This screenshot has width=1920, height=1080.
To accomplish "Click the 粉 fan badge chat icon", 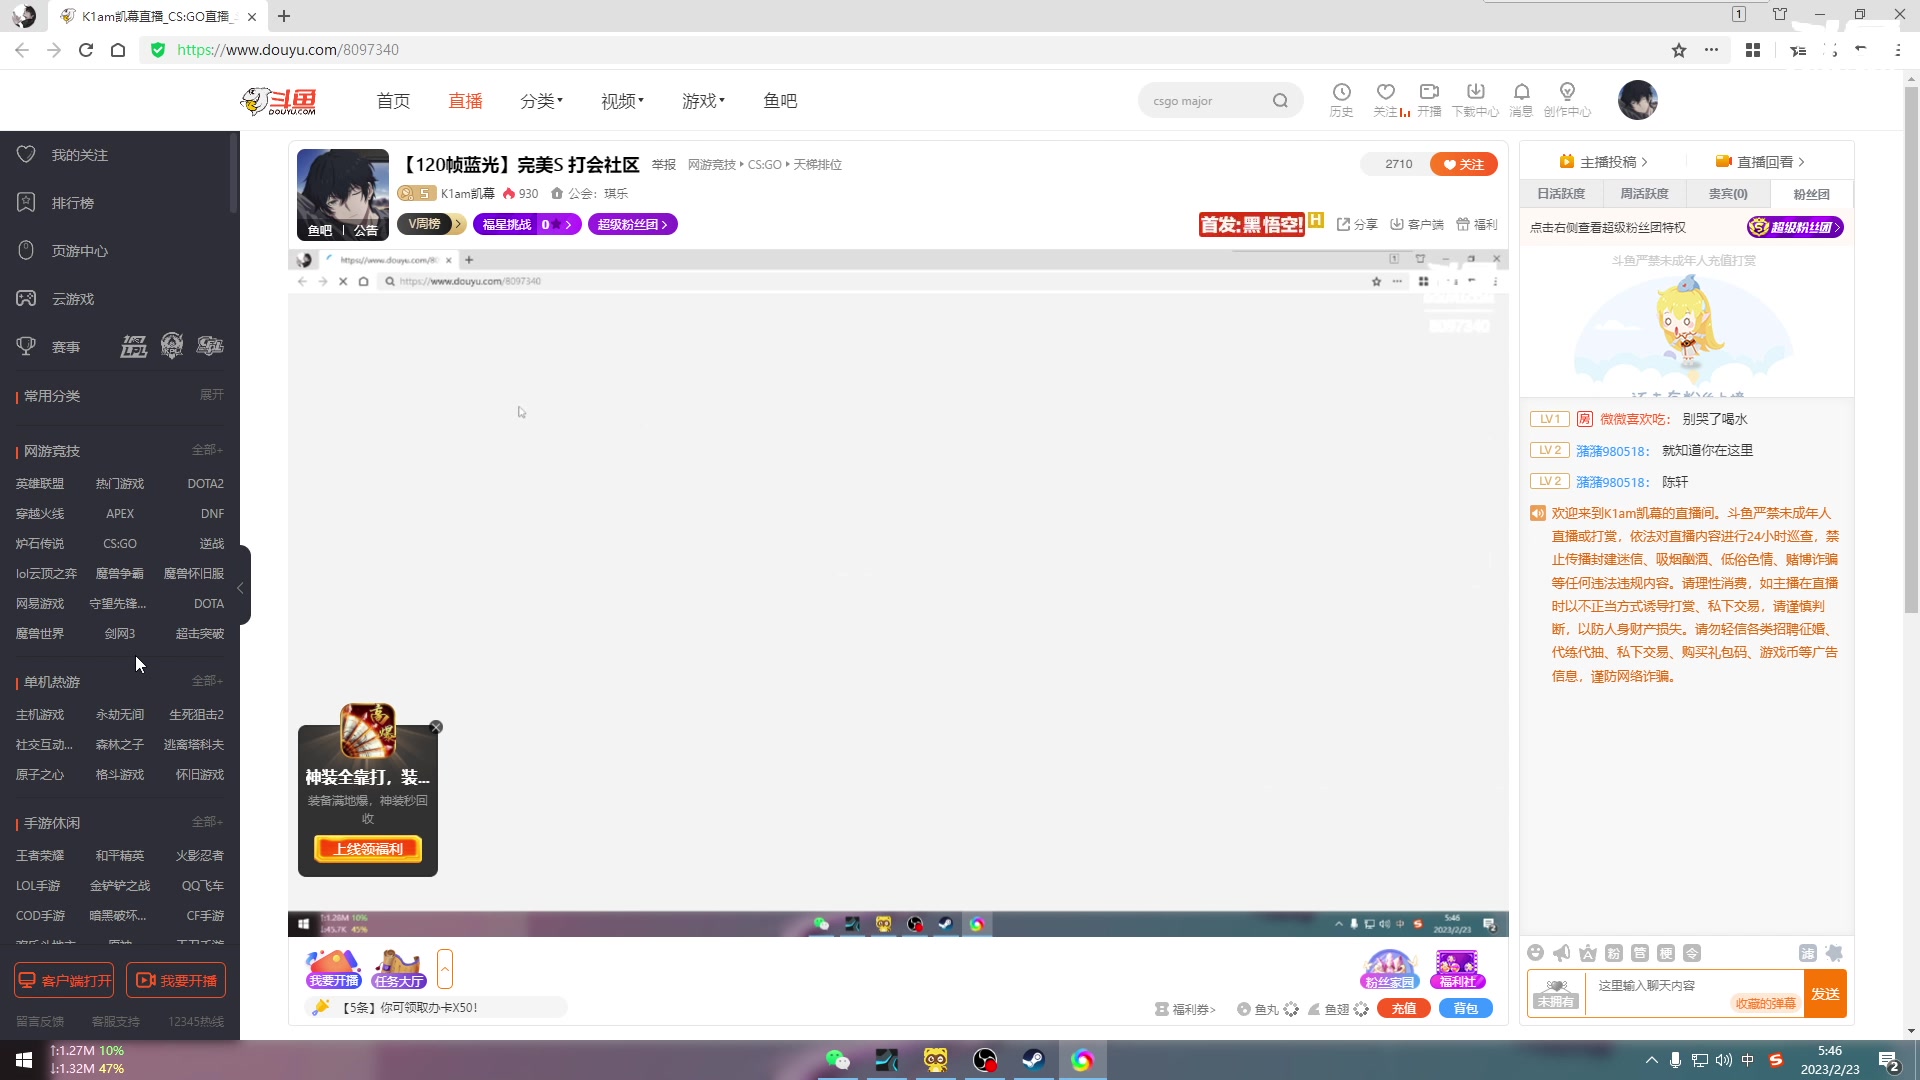I will click(x=1614, y=953).
